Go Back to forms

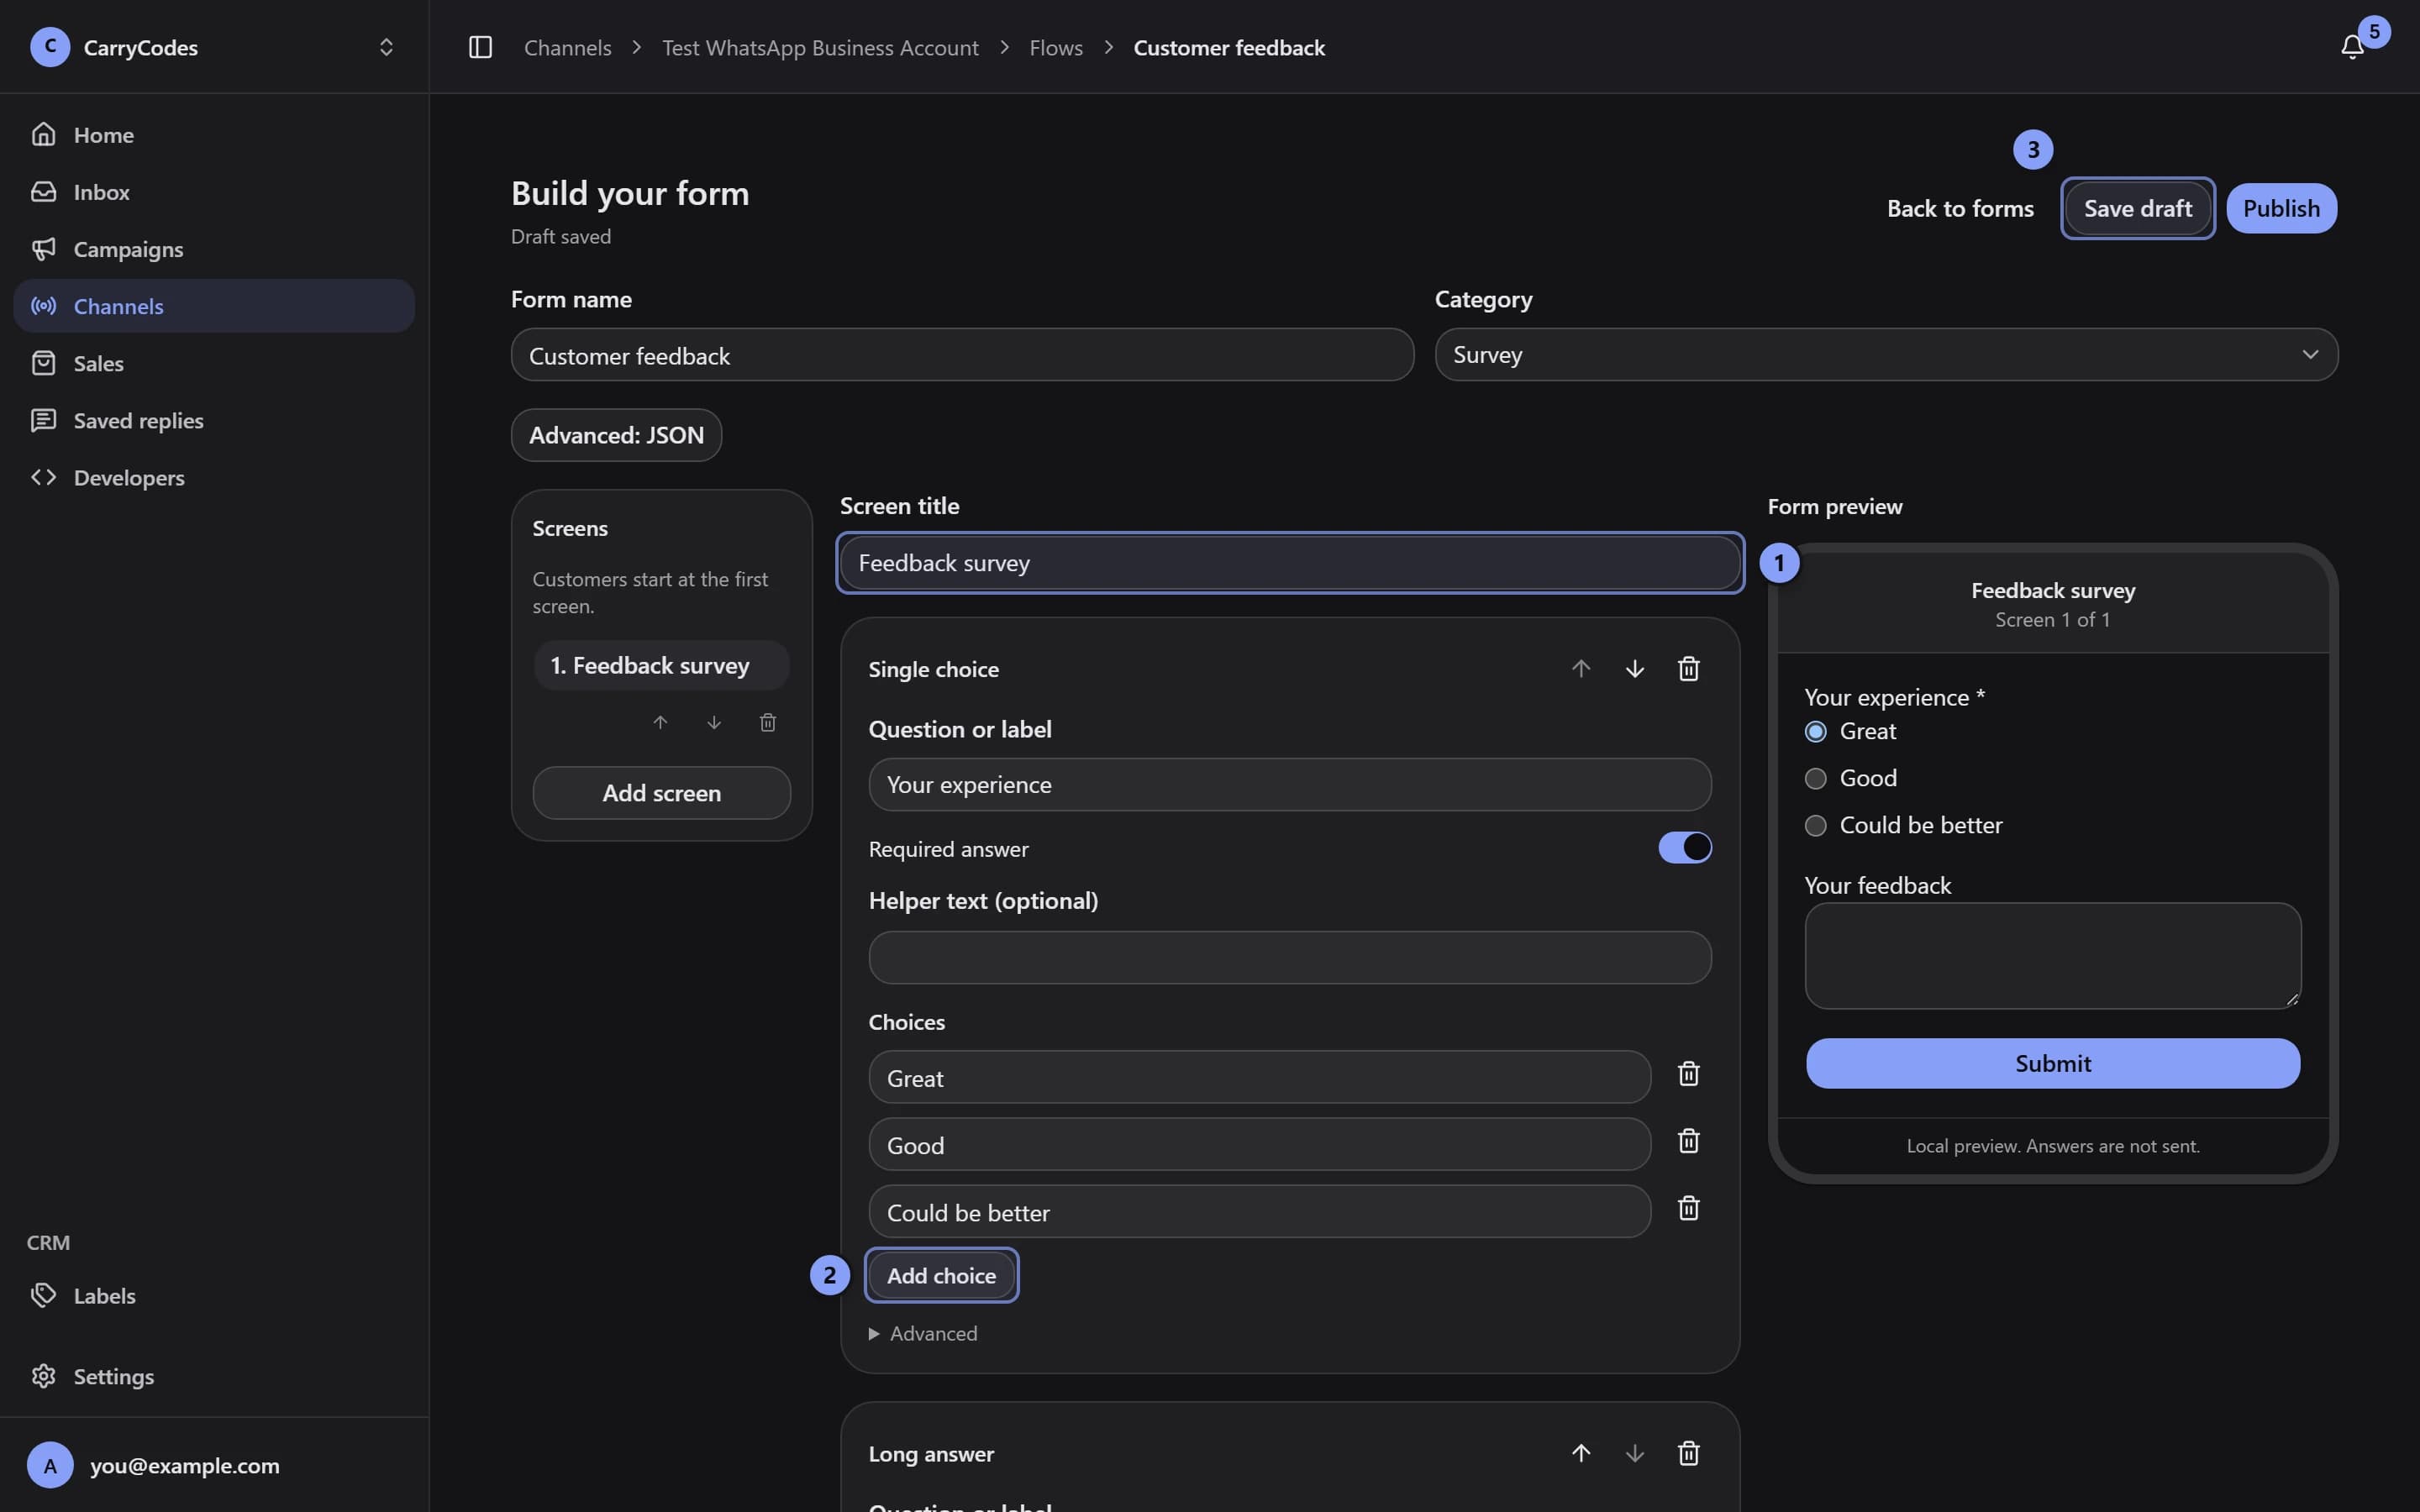1960,208
